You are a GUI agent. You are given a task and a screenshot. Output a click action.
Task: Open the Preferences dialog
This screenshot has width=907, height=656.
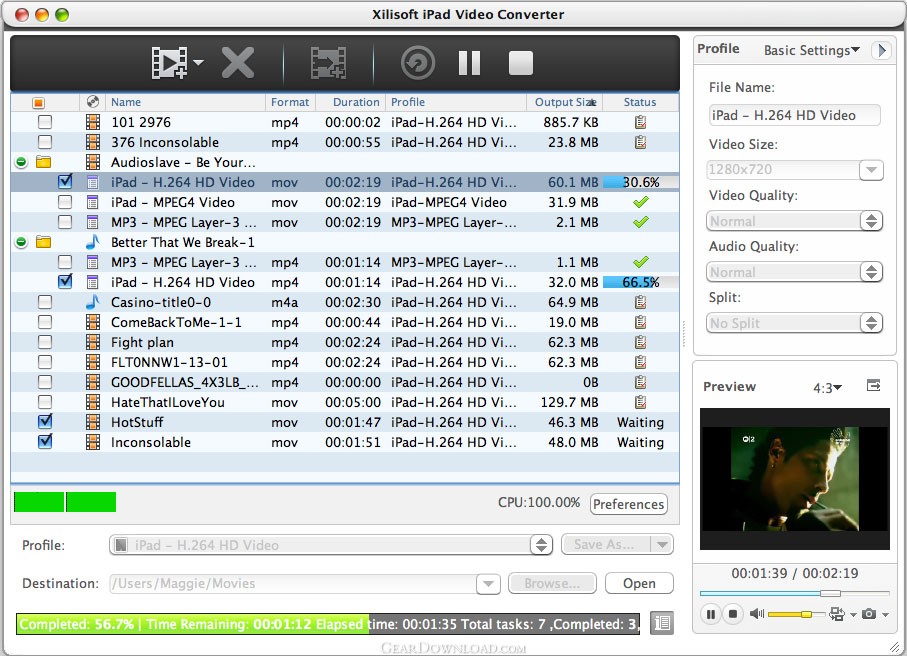(x=629, y=504)
